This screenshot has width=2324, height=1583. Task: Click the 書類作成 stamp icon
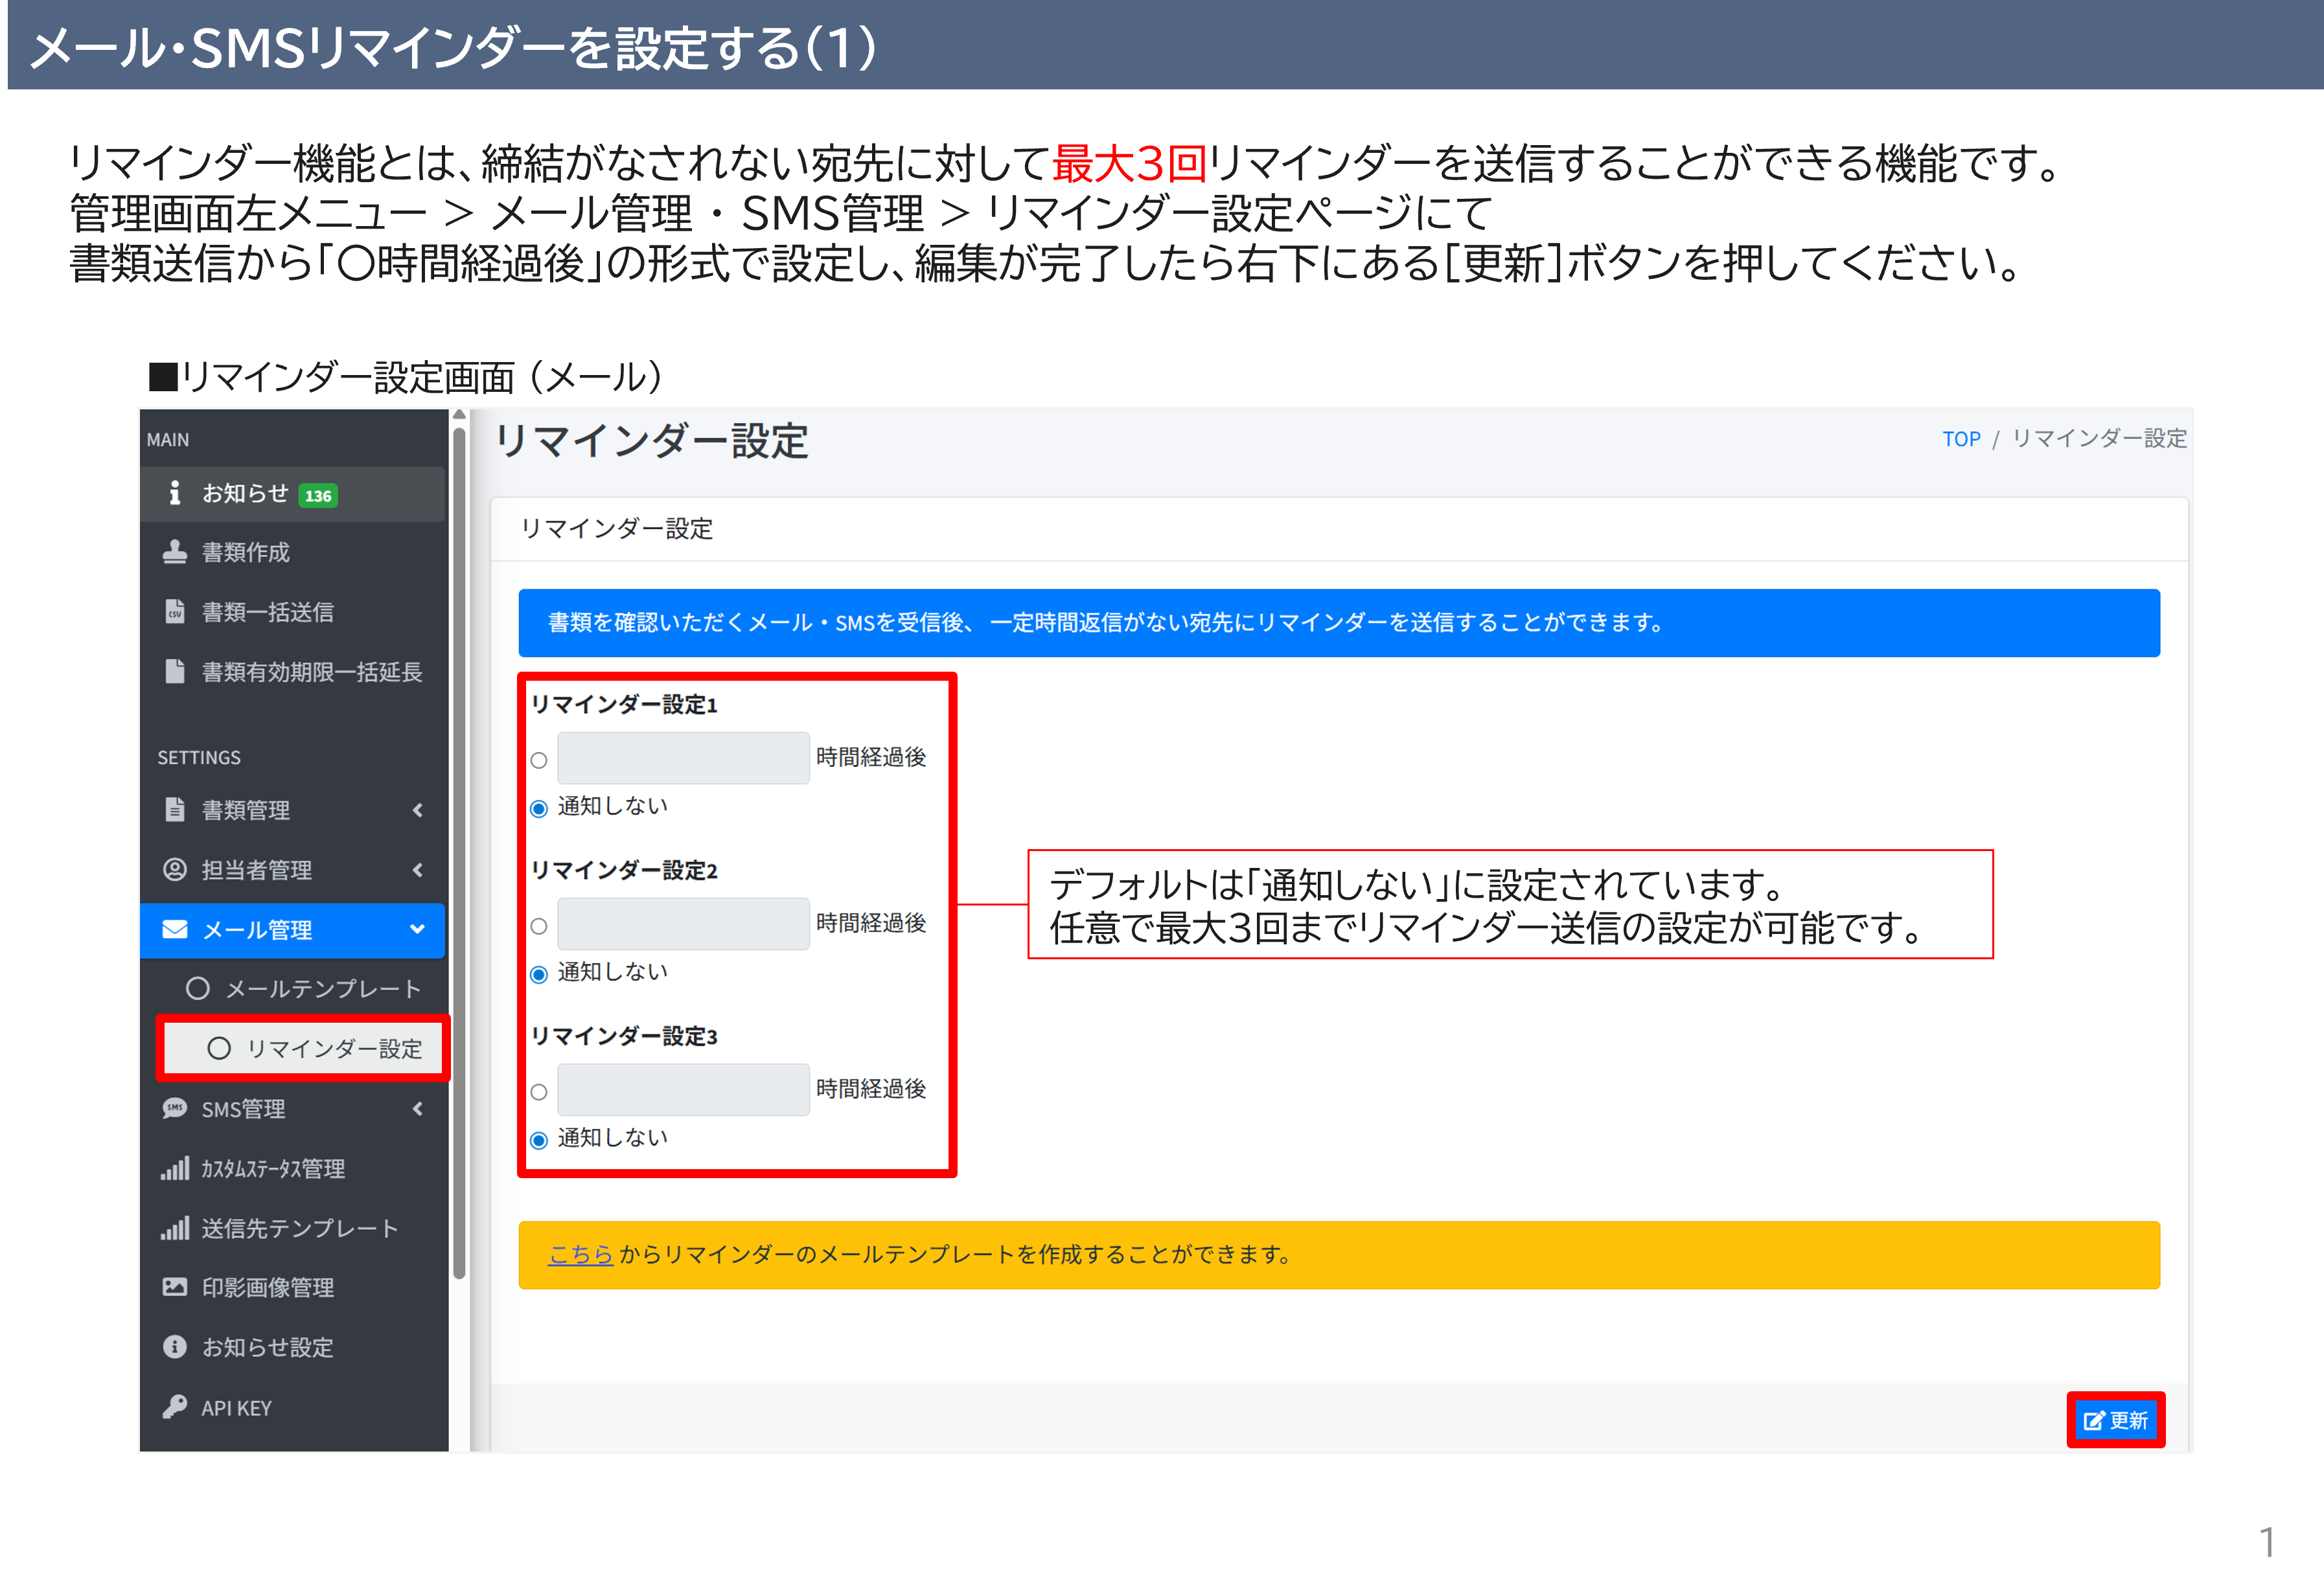(x=175, y=552)
